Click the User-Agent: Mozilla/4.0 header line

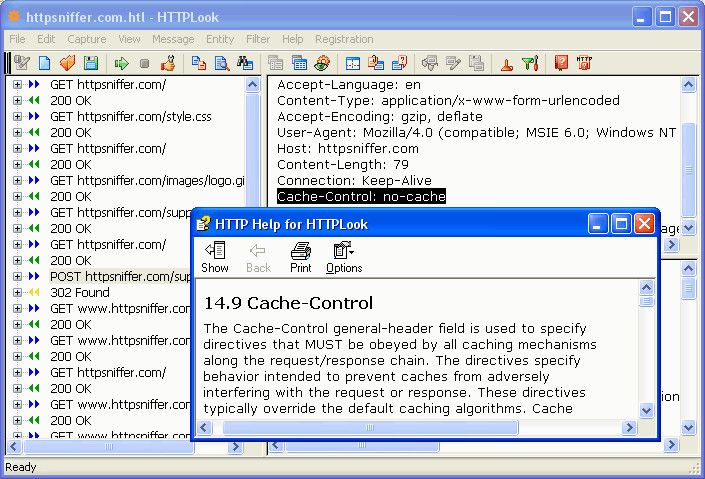point(477,133)
